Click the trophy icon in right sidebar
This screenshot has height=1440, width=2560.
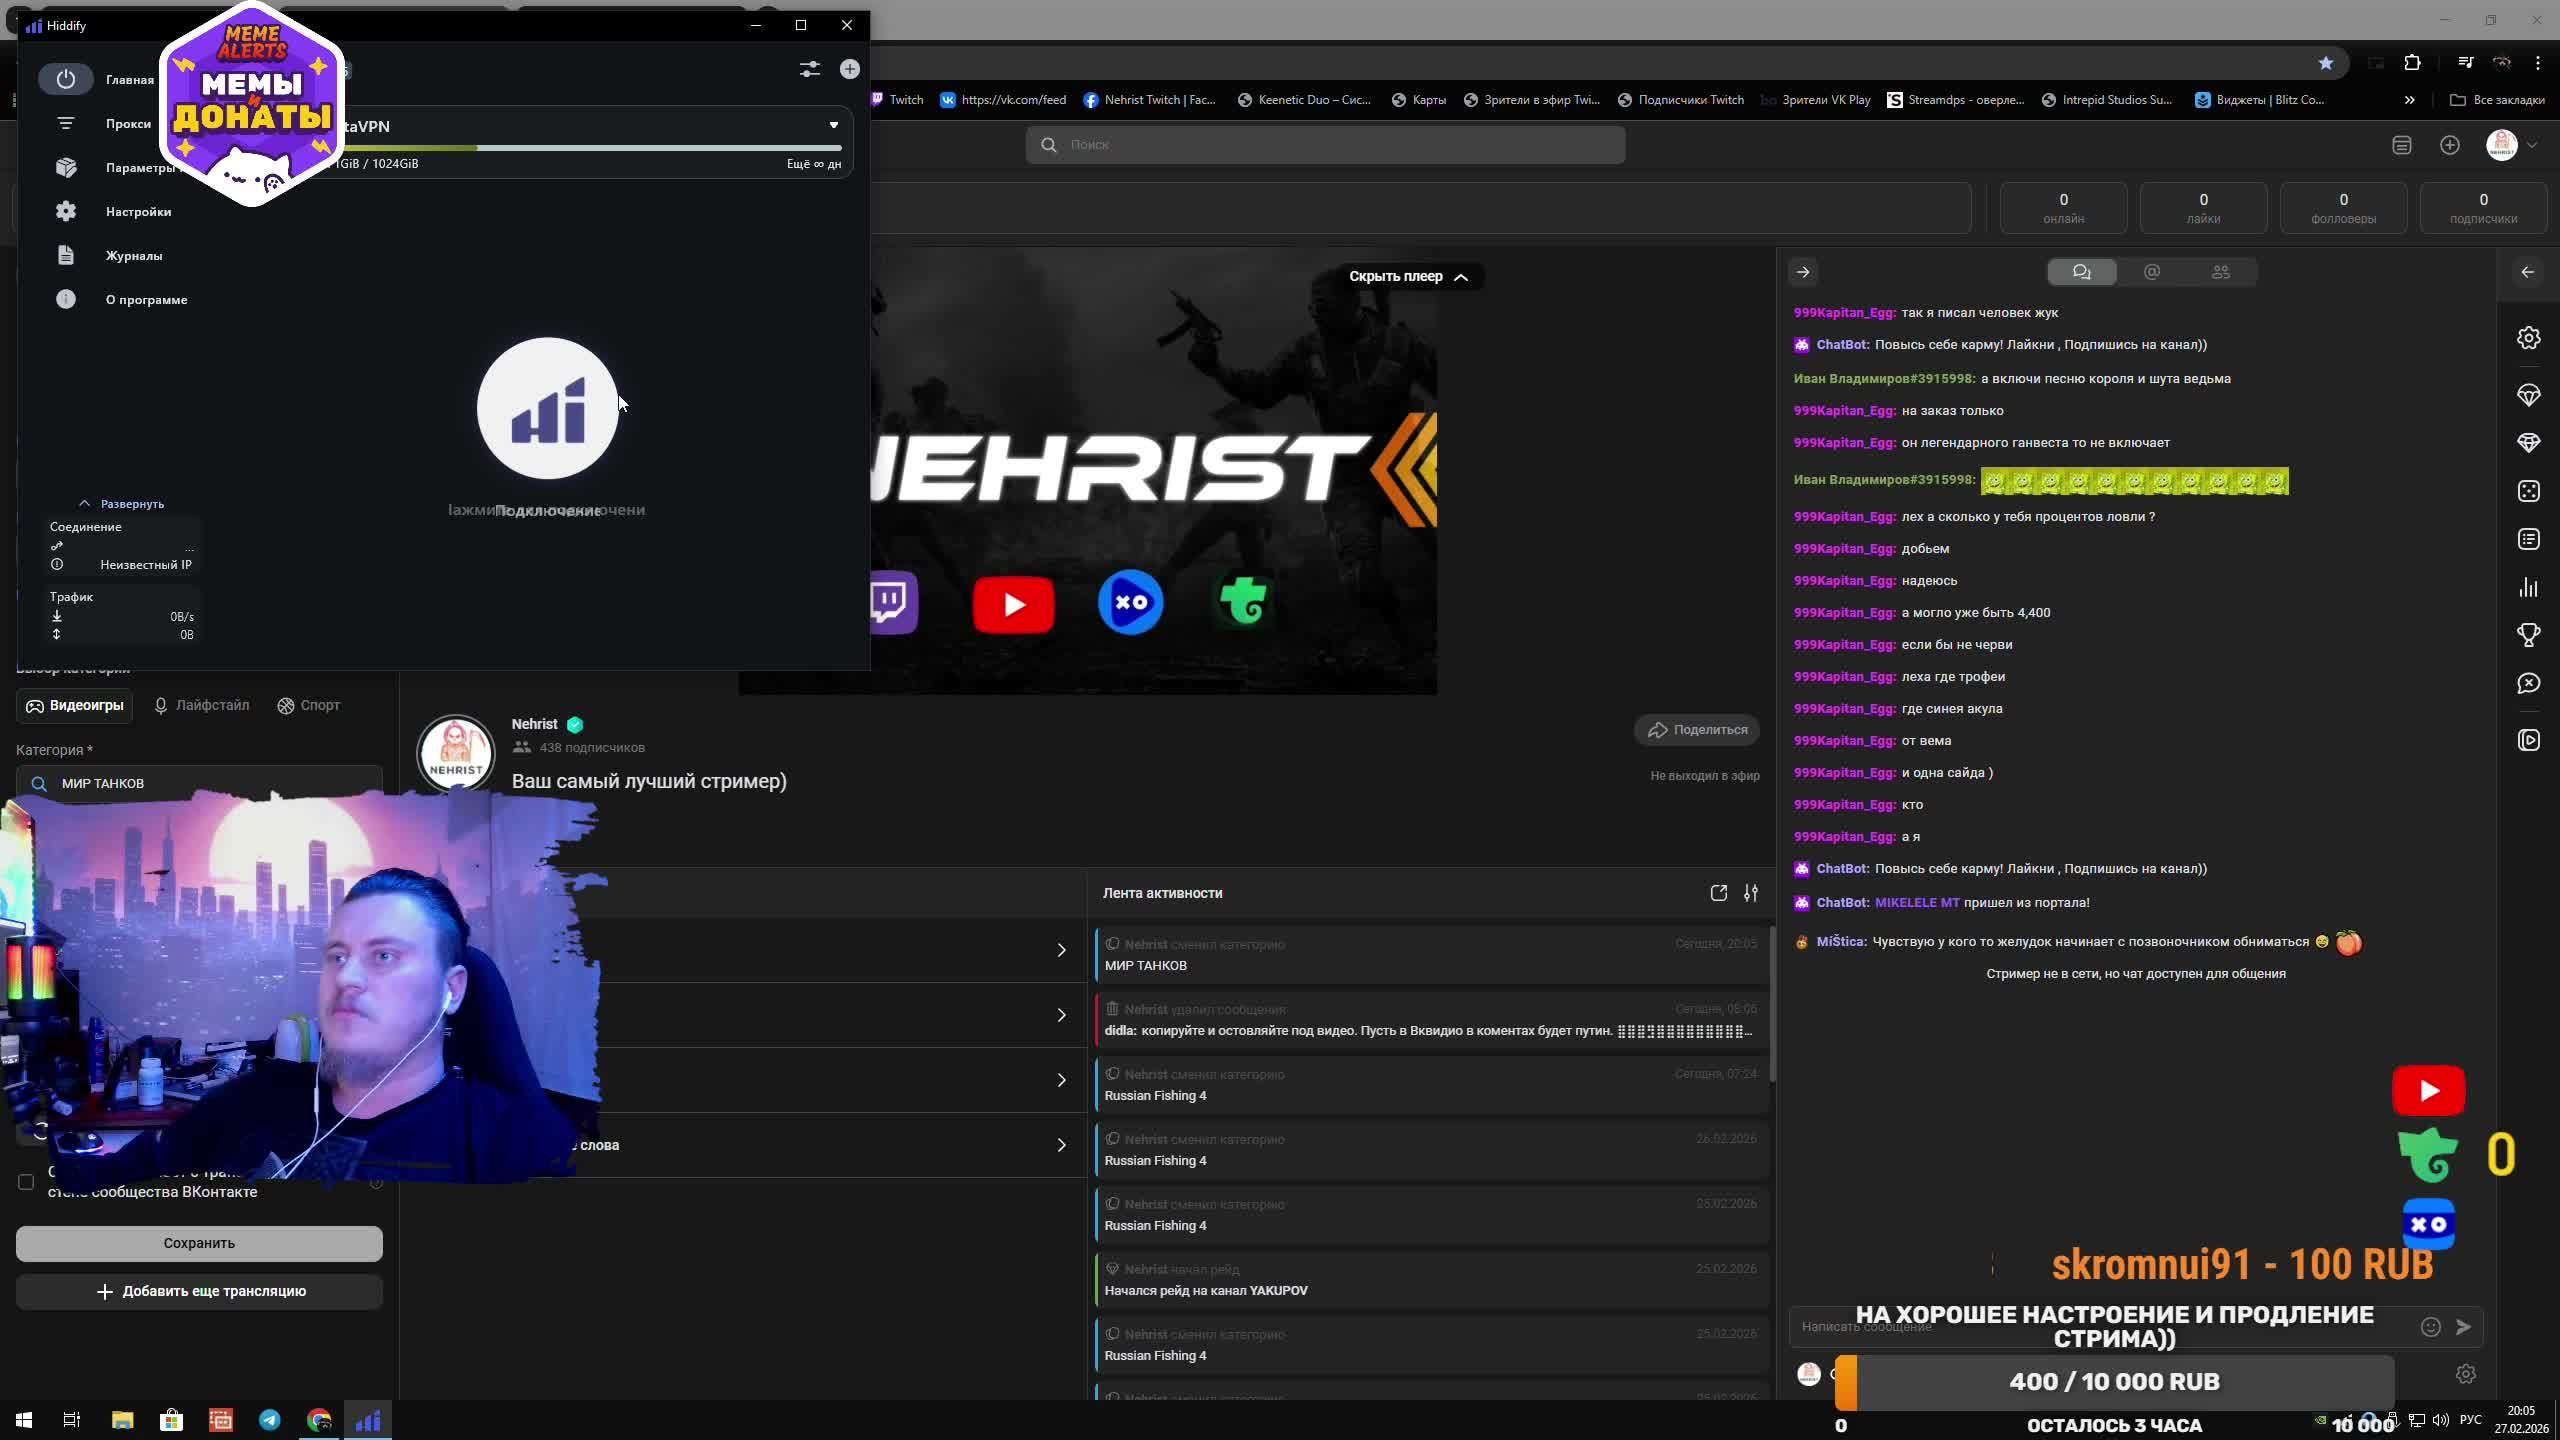(x=2528, y=635)
